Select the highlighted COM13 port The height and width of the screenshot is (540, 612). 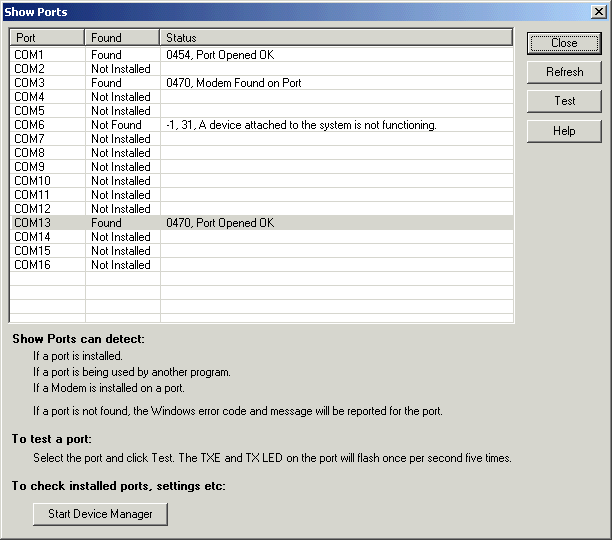coord(262,223)
